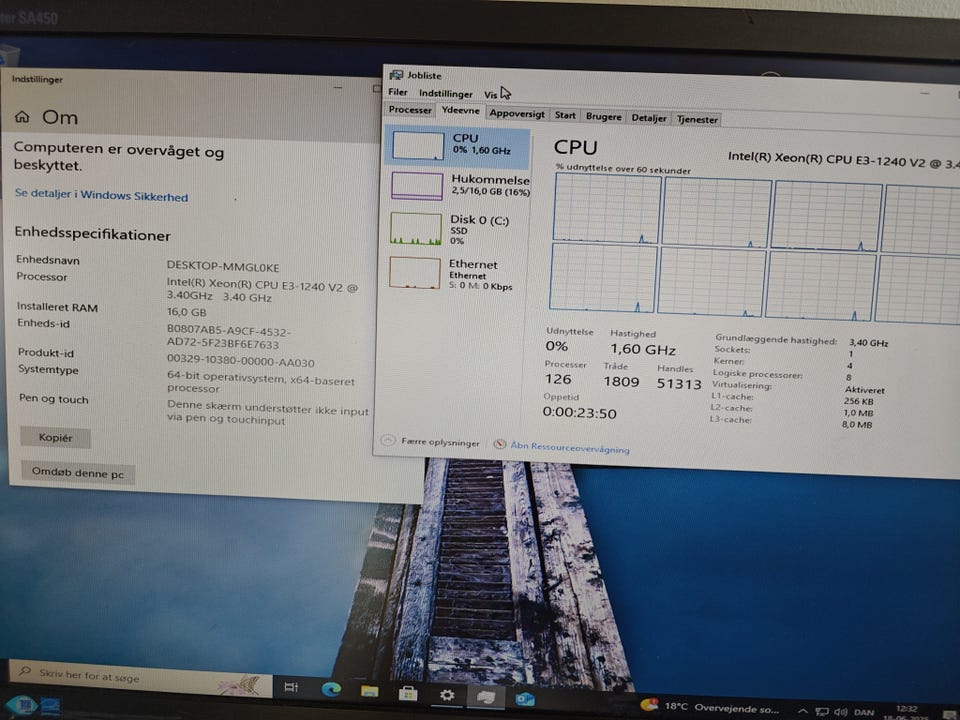Click the Handles value 51313
Viewport: 960px width, 720px height.
click(x=679, y=384)
